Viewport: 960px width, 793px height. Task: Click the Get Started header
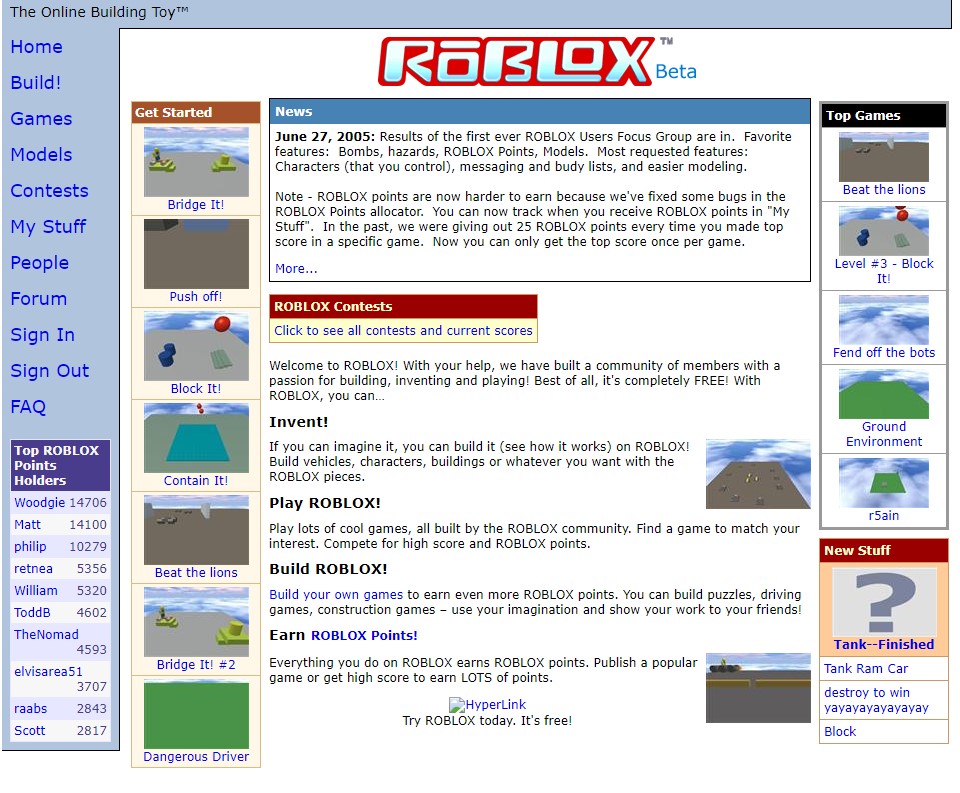click(196, 113)
